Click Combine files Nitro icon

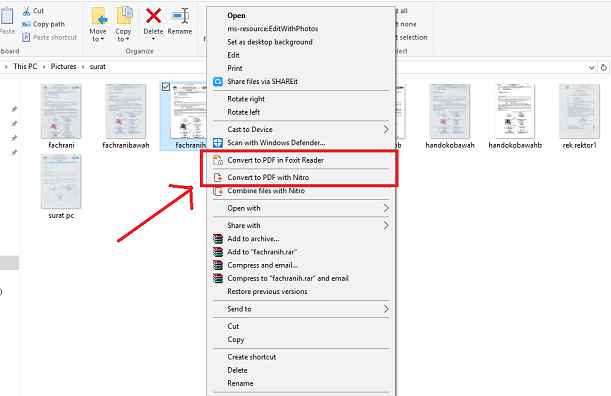point(218,191)
